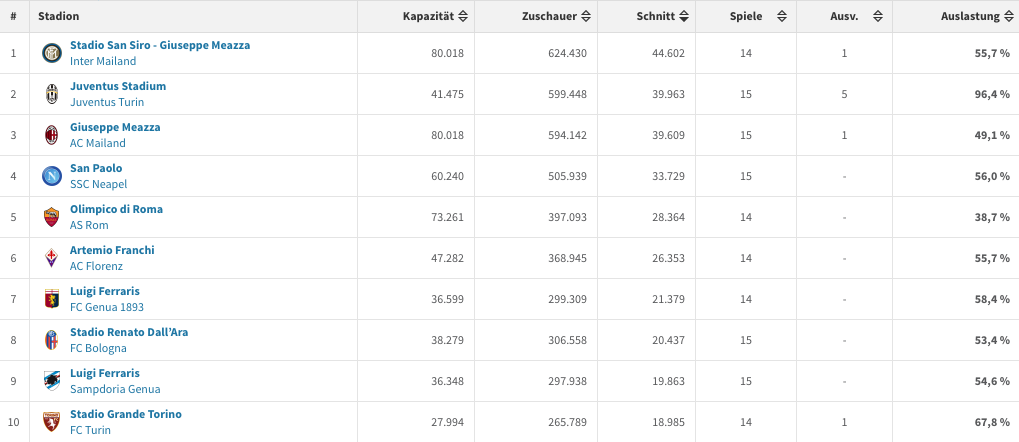The height and width of the screenshot is (442, 1019).
Task: Click the SSC Neapel club crest
Action: [51, 176]
